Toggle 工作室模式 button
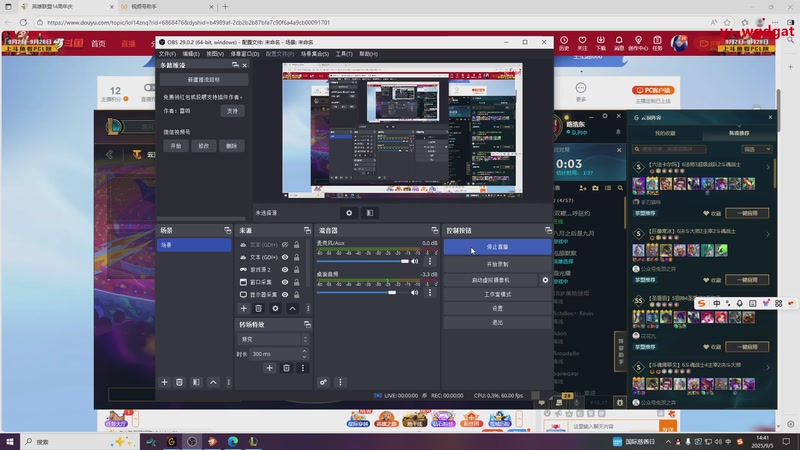 (x=497, y=294)
